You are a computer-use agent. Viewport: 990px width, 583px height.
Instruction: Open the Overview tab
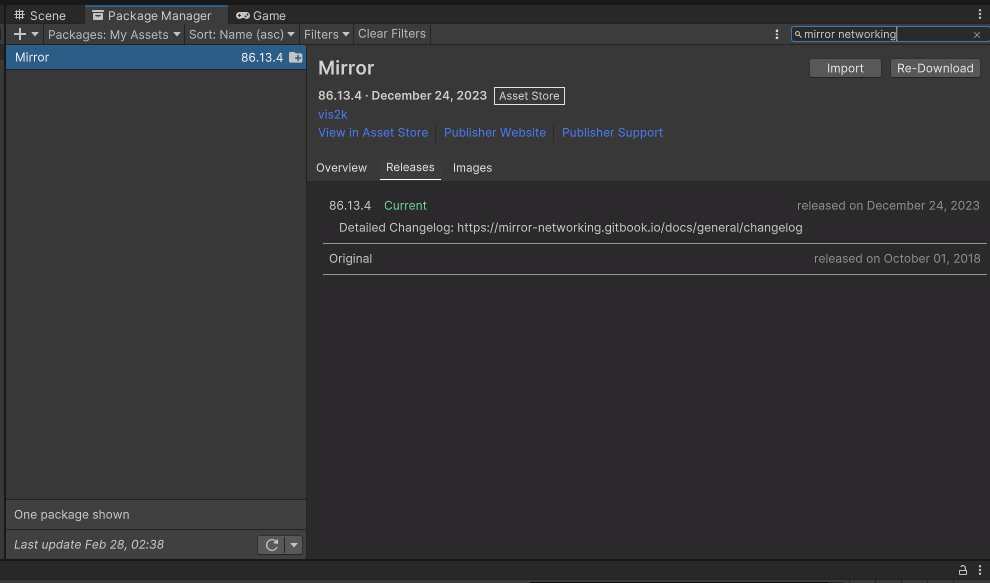[341, 168]
